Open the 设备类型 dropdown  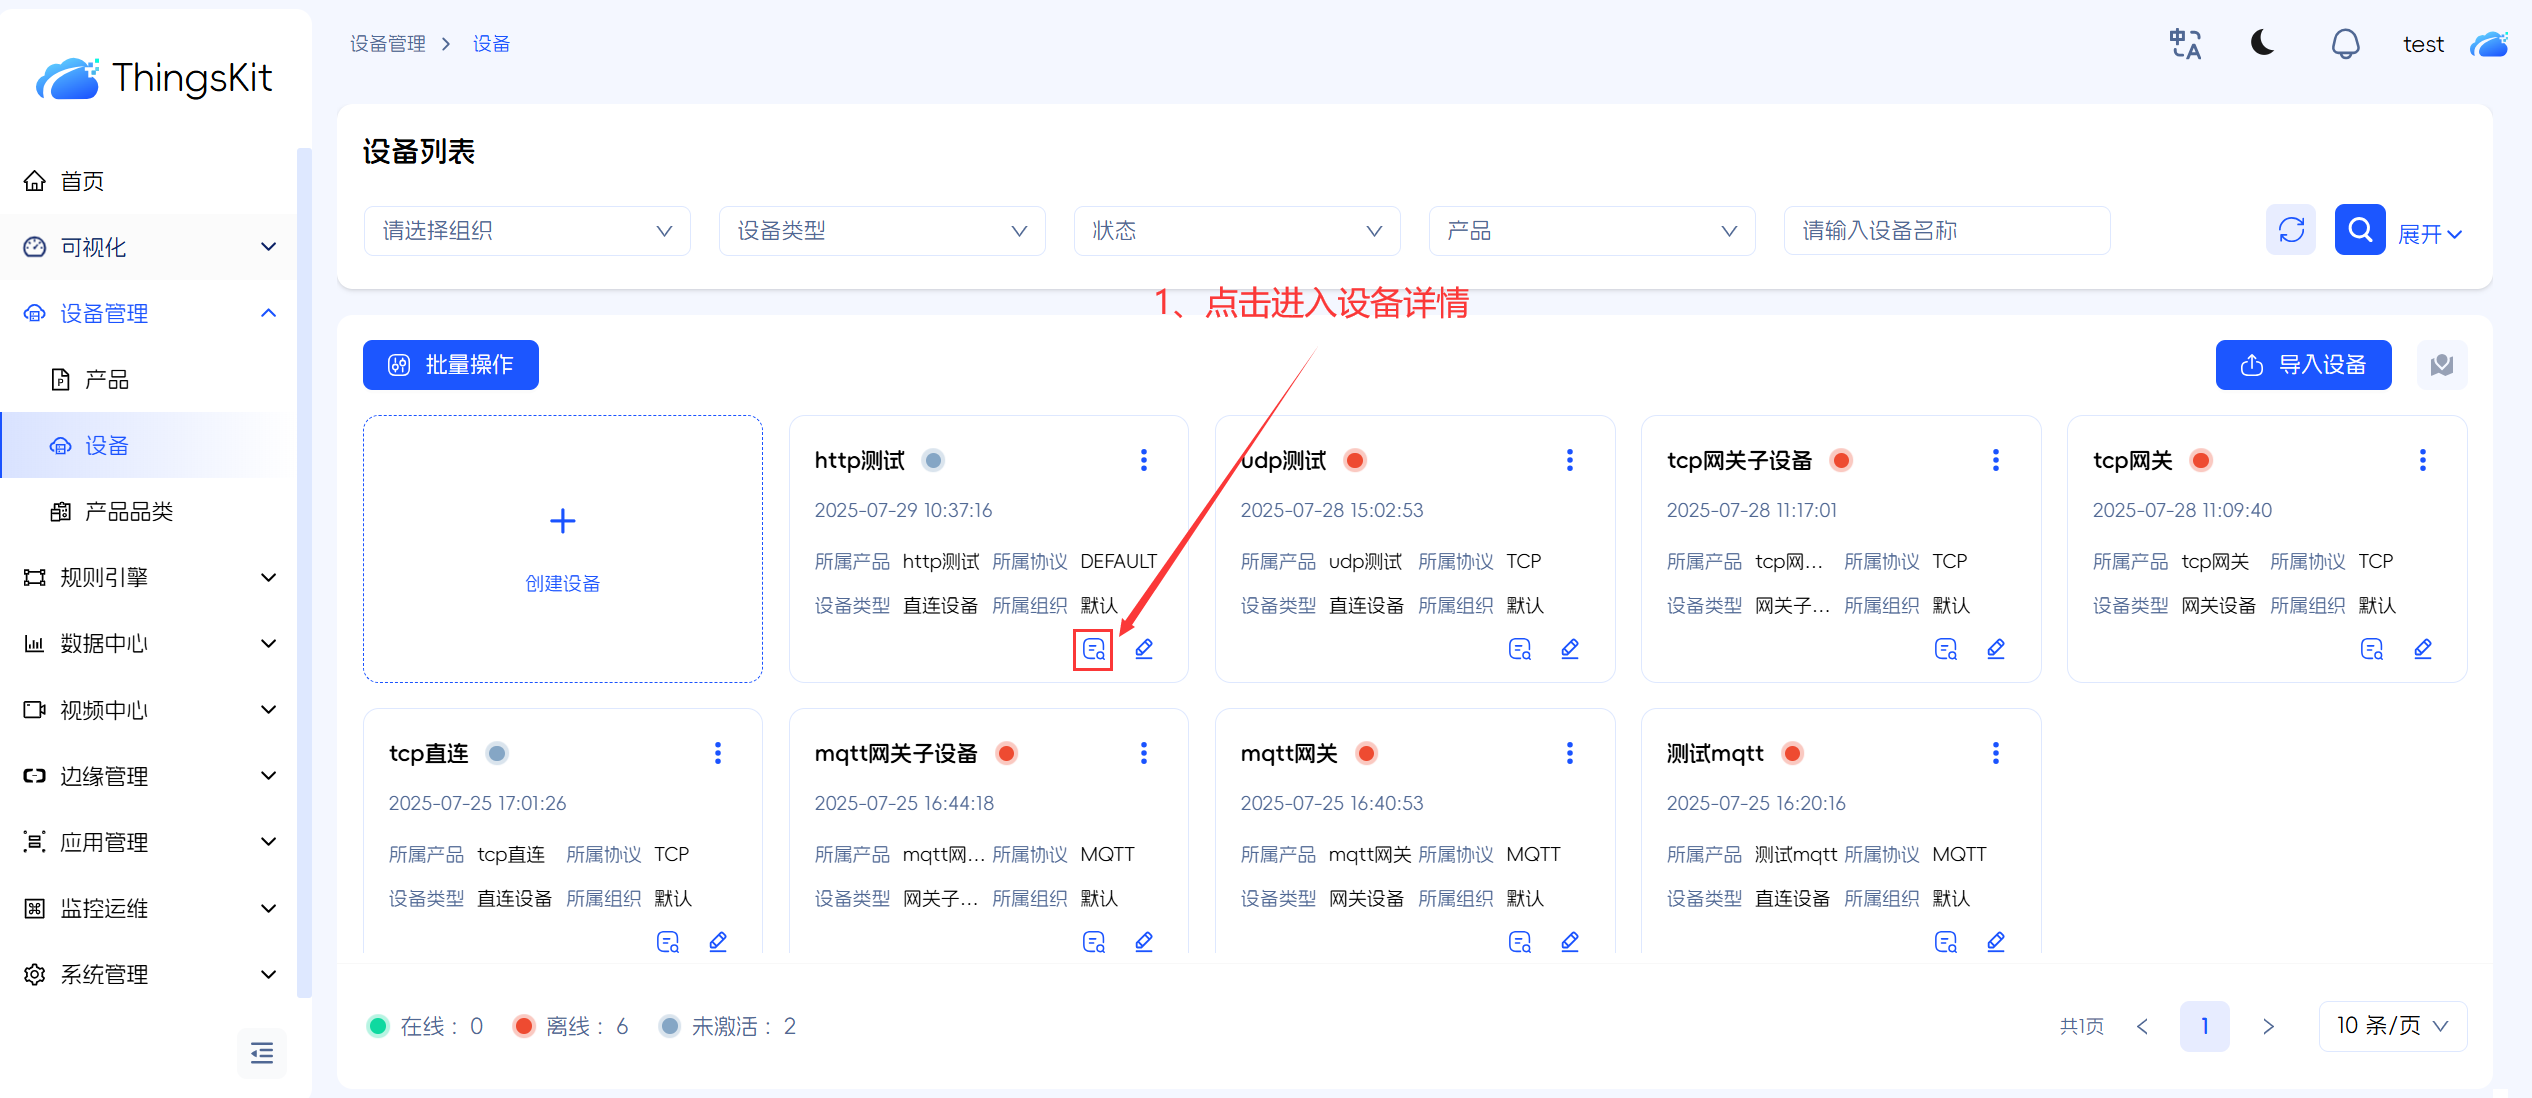882,231
